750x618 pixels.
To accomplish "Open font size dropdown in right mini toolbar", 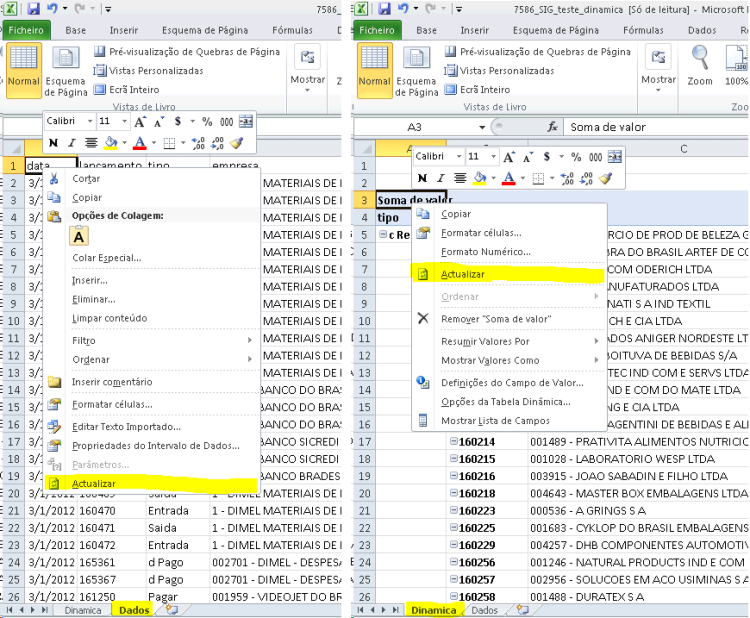I will [x=482, y=156].
